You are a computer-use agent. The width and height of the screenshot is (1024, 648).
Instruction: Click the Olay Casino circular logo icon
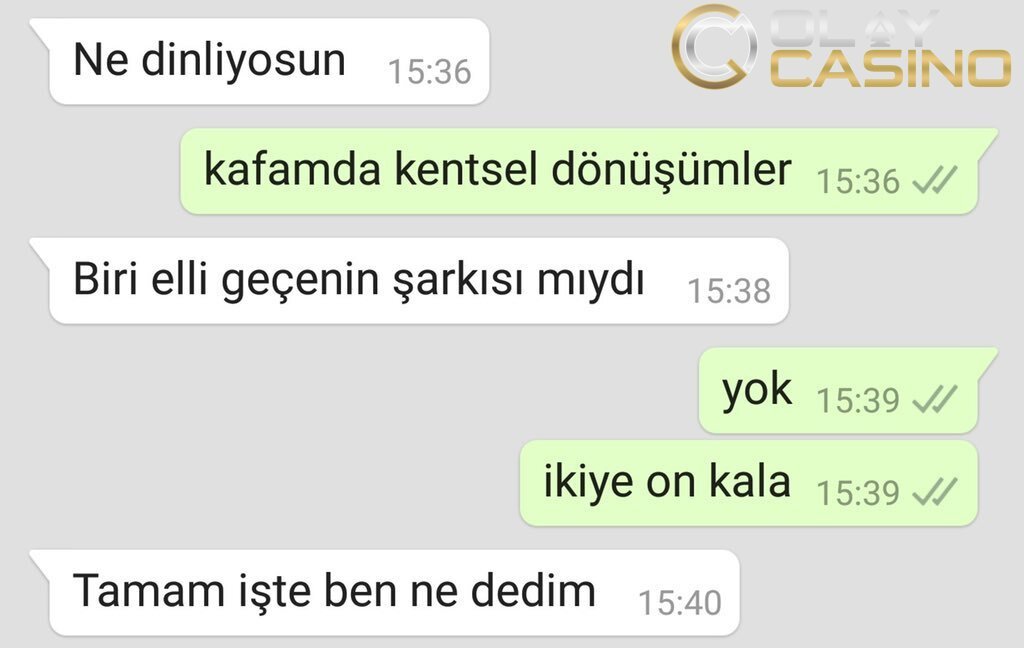click(714, 46)
